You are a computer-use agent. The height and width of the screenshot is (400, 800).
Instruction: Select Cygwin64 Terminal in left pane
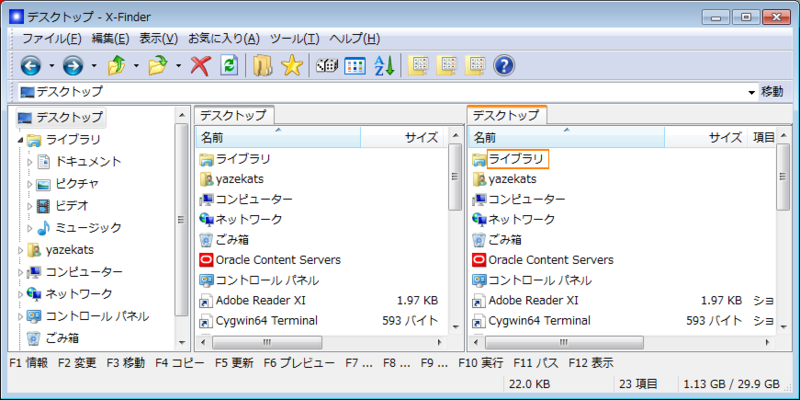[259, 321]
